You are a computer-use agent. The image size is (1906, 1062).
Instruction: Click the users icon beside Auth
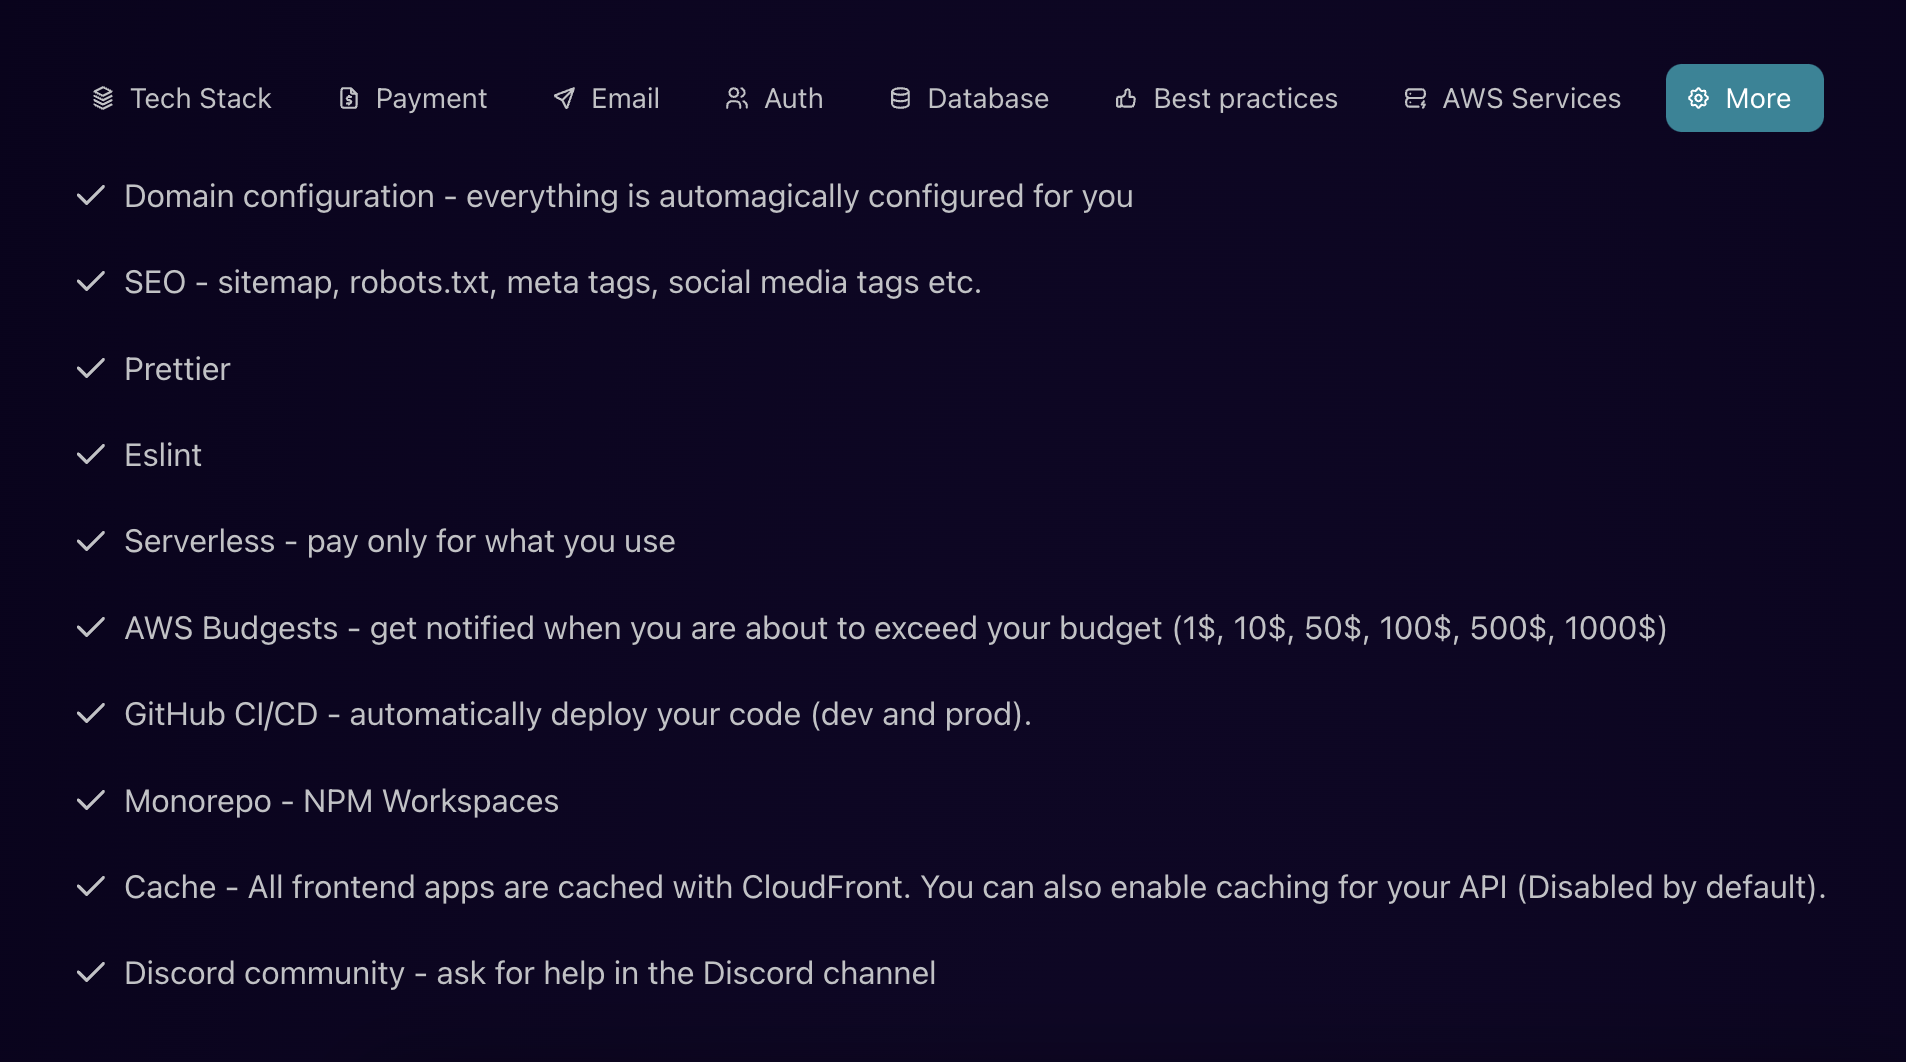click(x=737, y=98)
